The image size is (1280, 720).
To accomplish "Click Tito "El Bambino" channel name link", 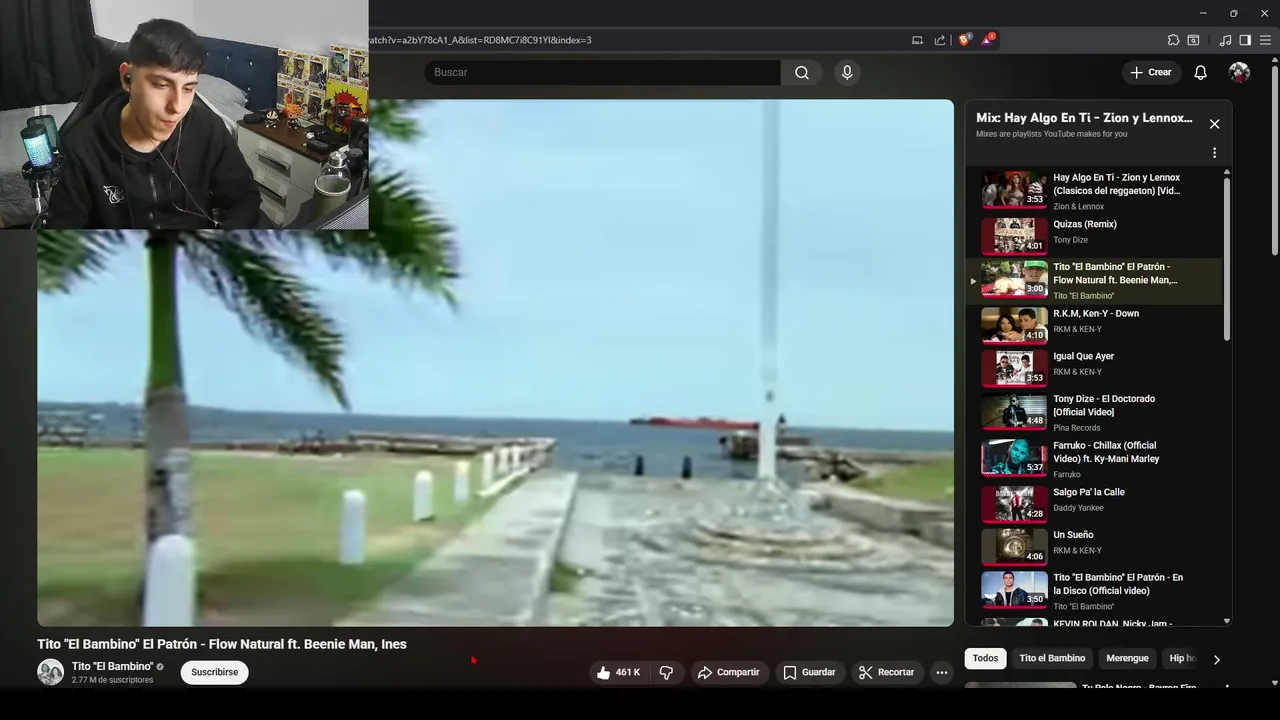I will point(112,666).
